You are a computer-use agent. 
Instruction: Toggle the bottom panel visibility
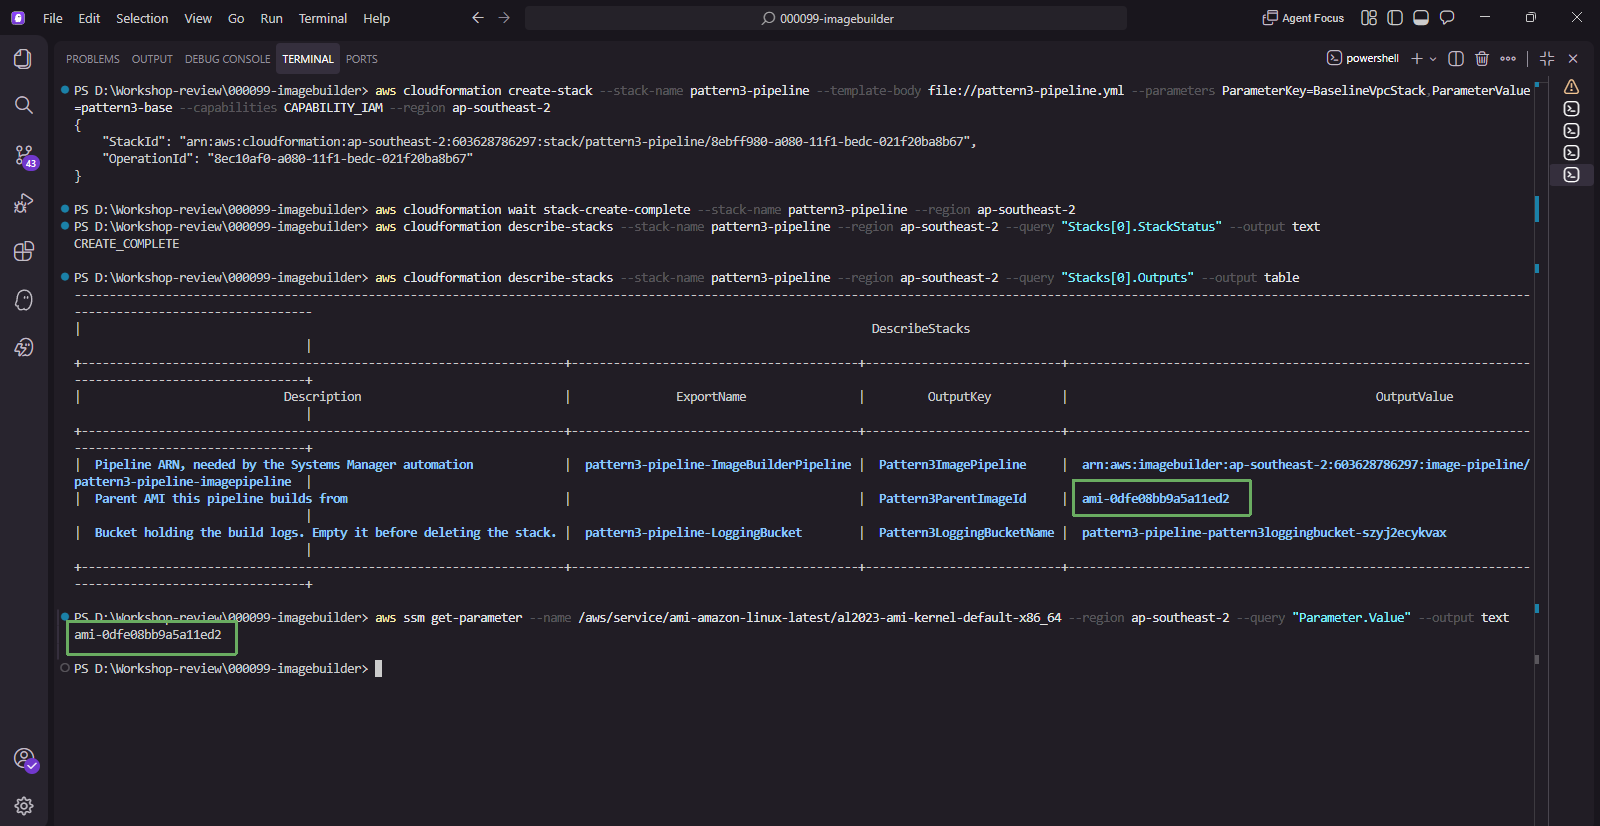1421,18
